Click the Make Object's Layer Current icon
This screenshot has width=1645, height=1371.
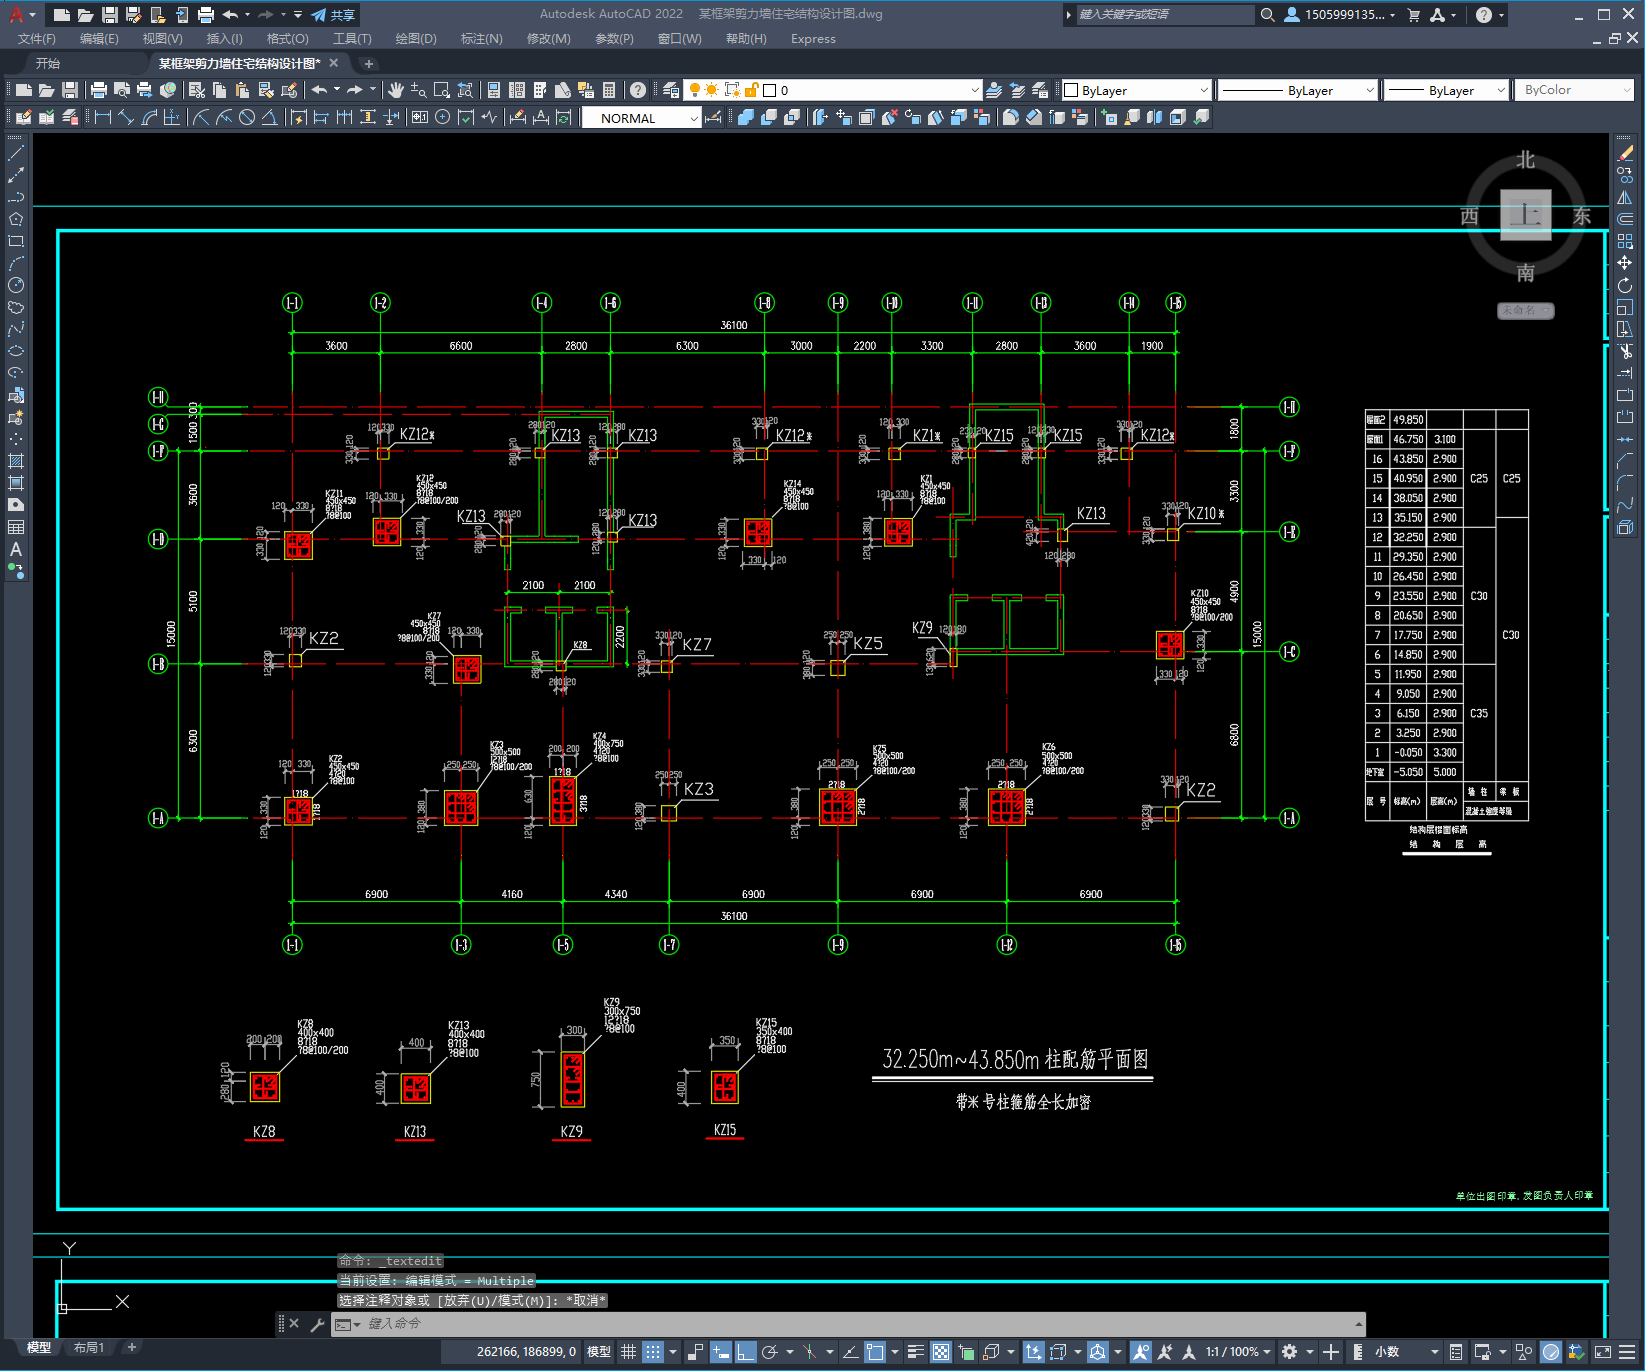pos(994,90)
